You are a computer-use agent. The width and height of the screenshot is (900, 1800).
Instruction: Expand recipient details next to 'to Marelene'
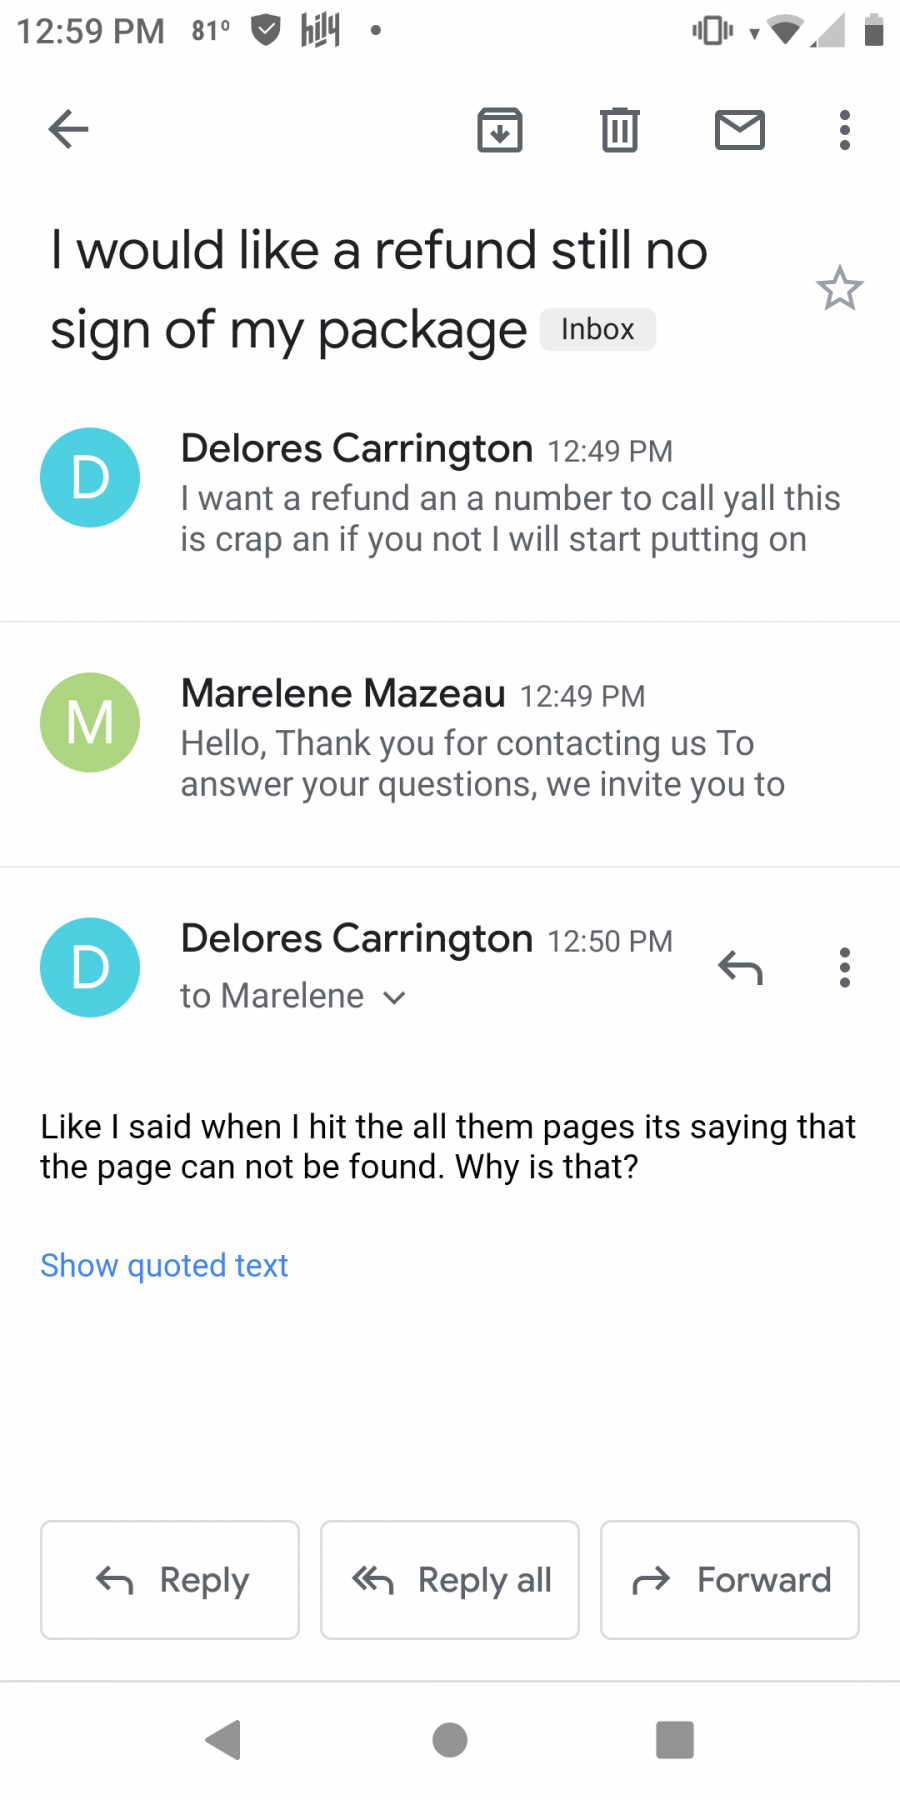(x=395, y=997)
